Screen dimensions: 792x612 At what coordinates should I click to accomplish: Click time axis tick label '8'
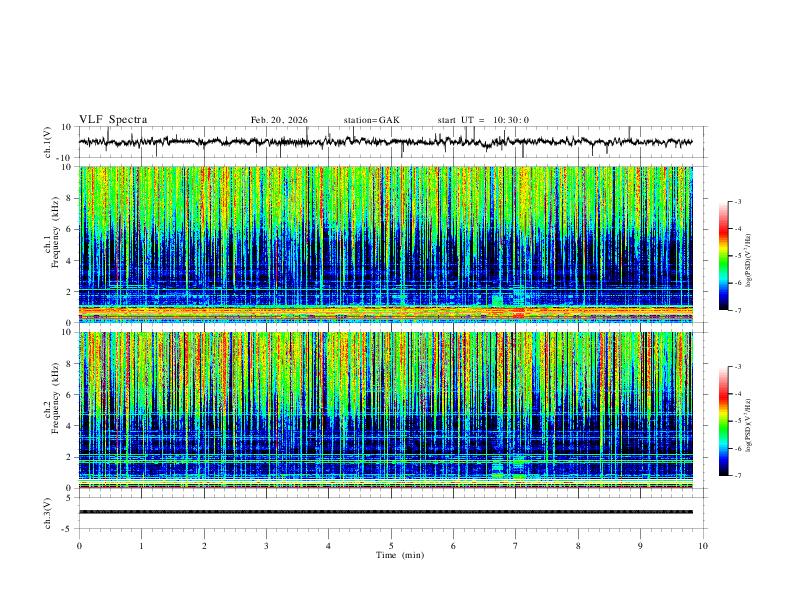coord(578,546)
